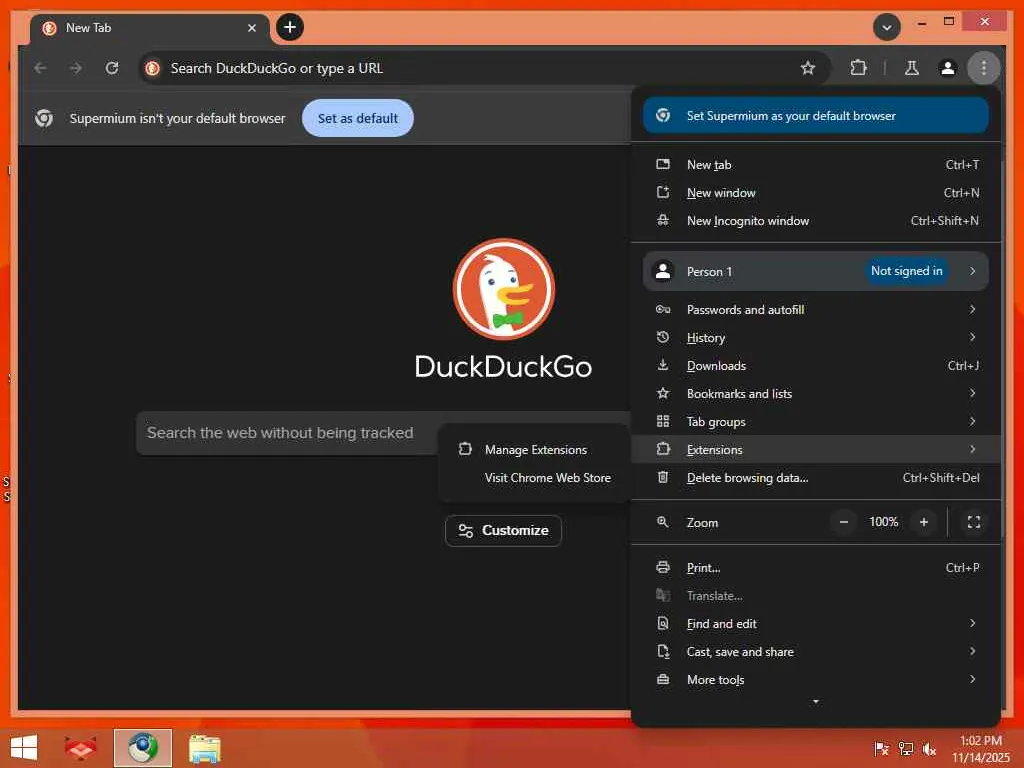This screenshot has height=768, width=1024.
Task: Open the extensions puzzle icon in toolbar
Action: click(x=858, y=68)
